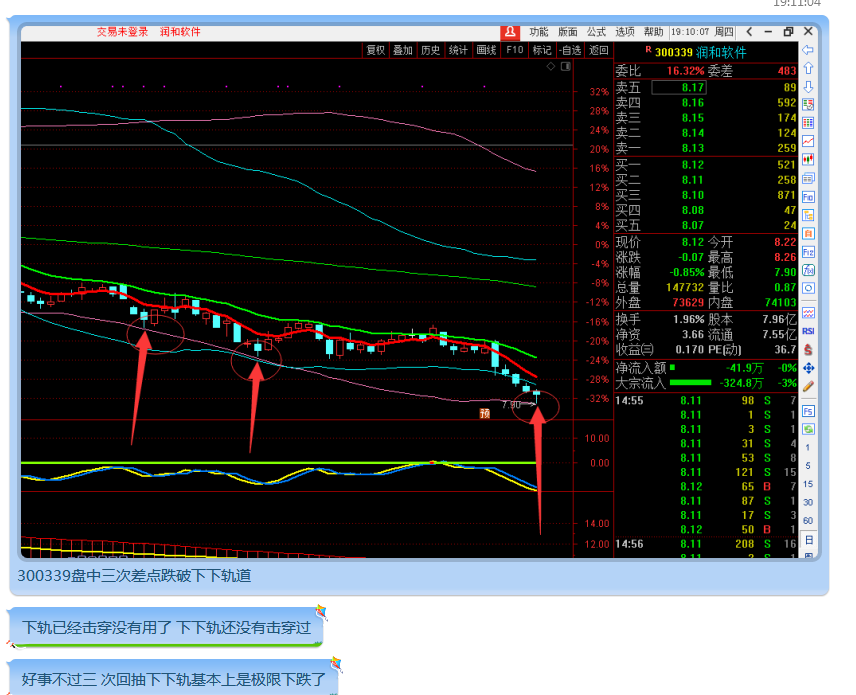856x695 pixels.
Task: Click the 卖五 price 8.17 field
Action: (679, 87)
